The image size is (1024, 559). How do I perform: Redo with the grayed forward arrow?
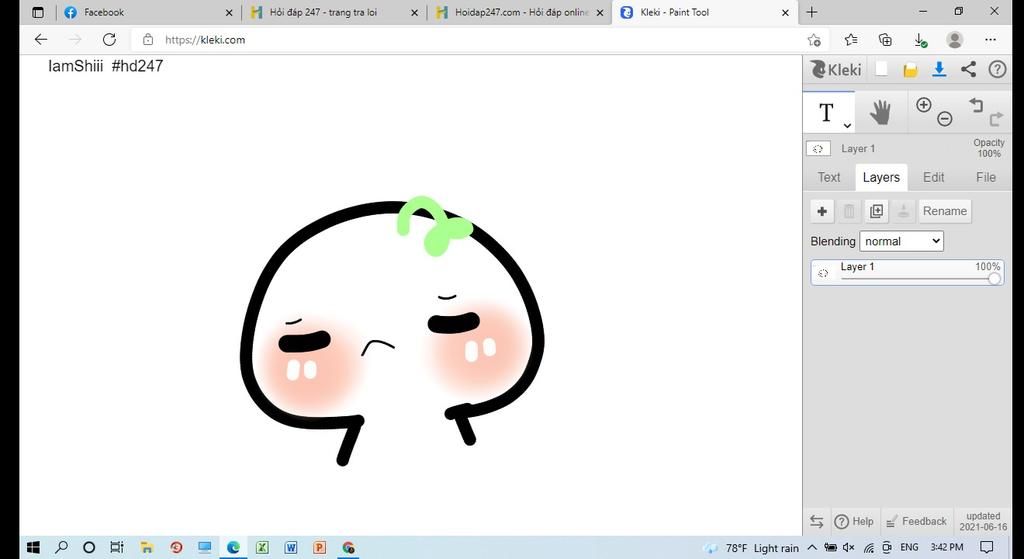(x=996, y=119)
